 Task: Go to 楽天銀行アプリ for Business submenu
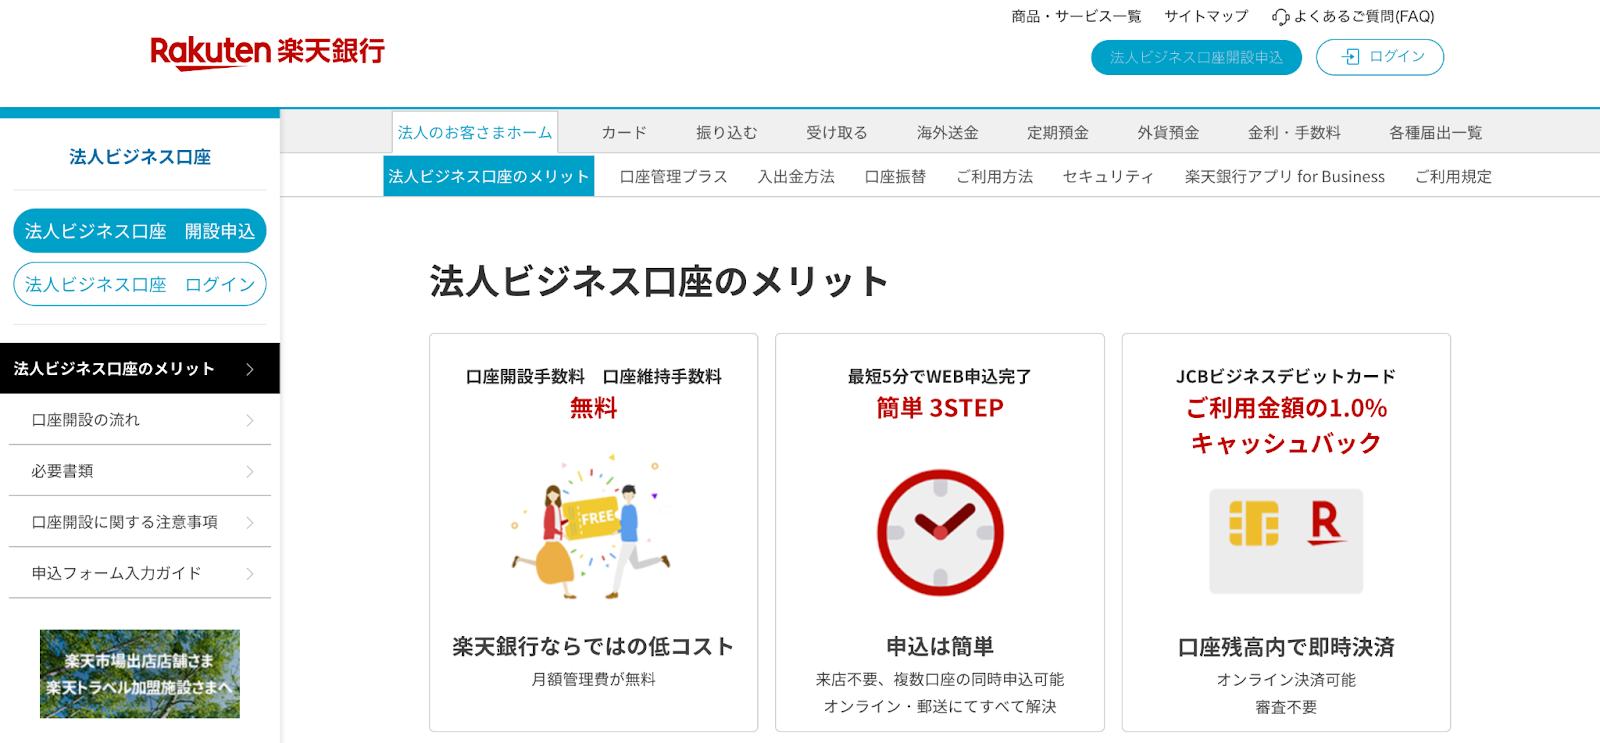coord(1285,176)
